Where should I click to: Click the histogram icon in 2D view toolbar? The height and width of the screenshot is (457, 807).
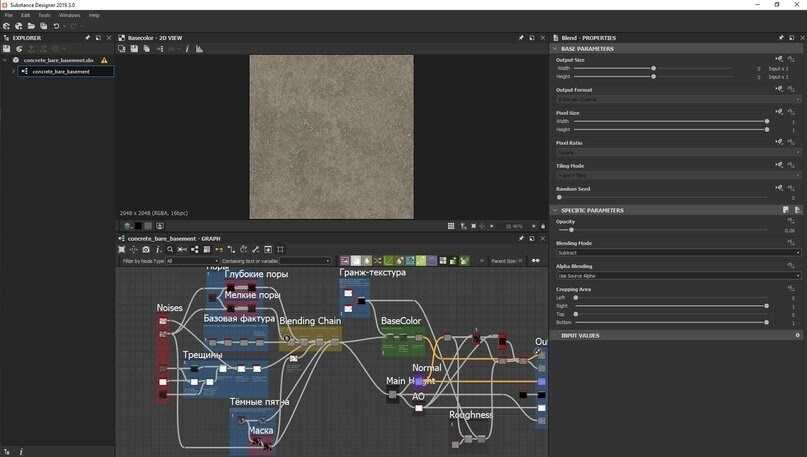(x=199, y=48)
